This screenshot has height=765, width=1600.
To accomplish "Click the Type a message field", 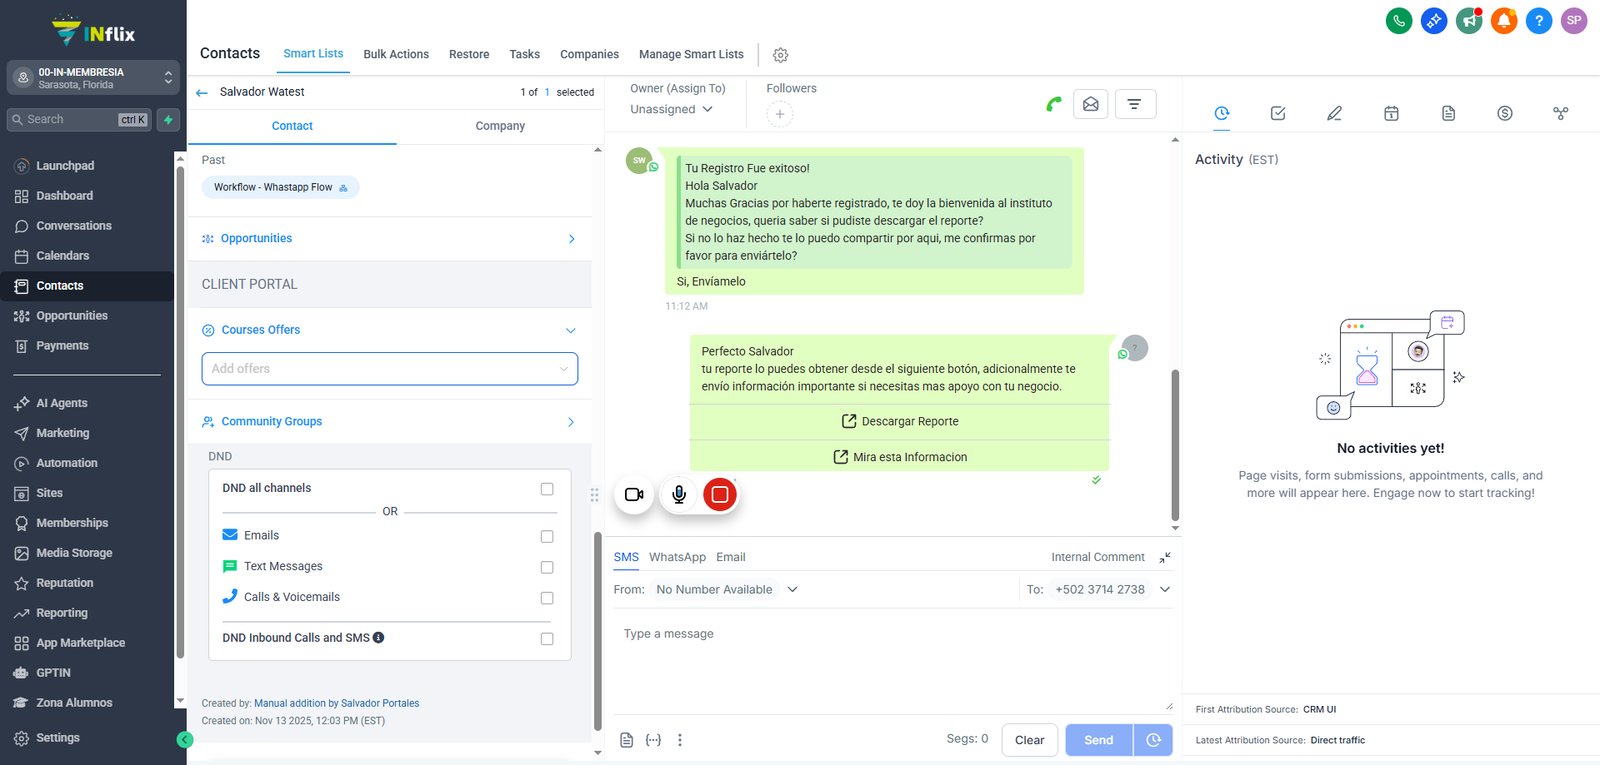I will 893,665.
